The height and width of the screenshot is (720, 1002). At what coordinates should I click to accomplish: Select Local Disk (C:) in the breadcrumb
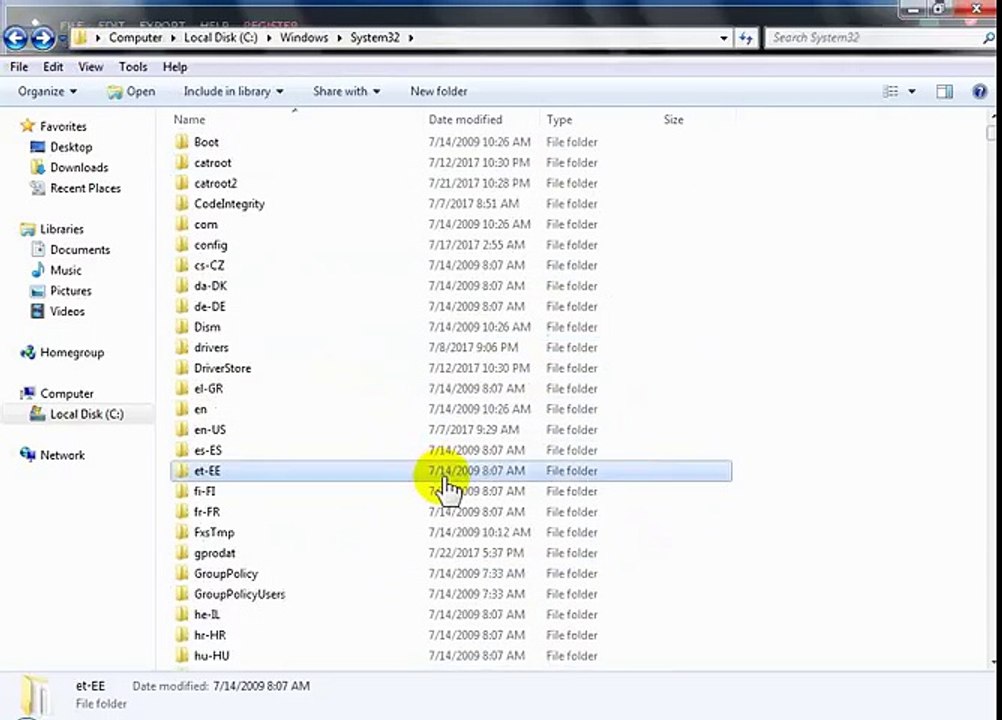coord(220,38)
